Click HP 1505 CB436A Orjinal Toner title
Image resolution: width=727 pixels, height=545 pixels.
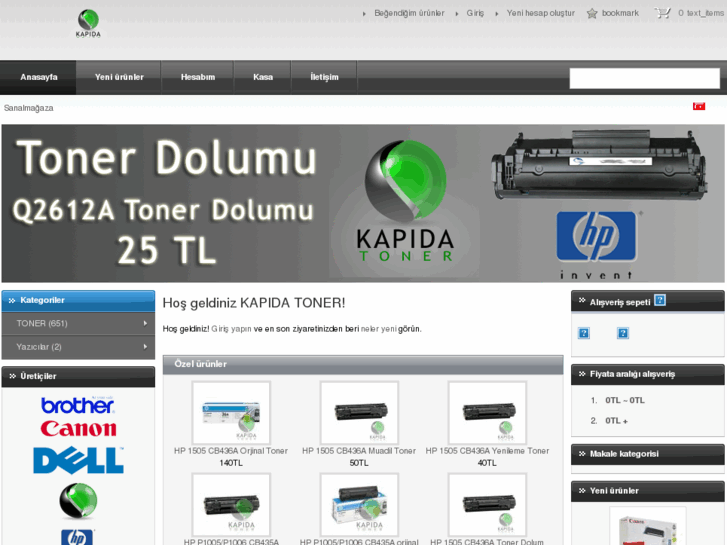click(x=231, y=451)
